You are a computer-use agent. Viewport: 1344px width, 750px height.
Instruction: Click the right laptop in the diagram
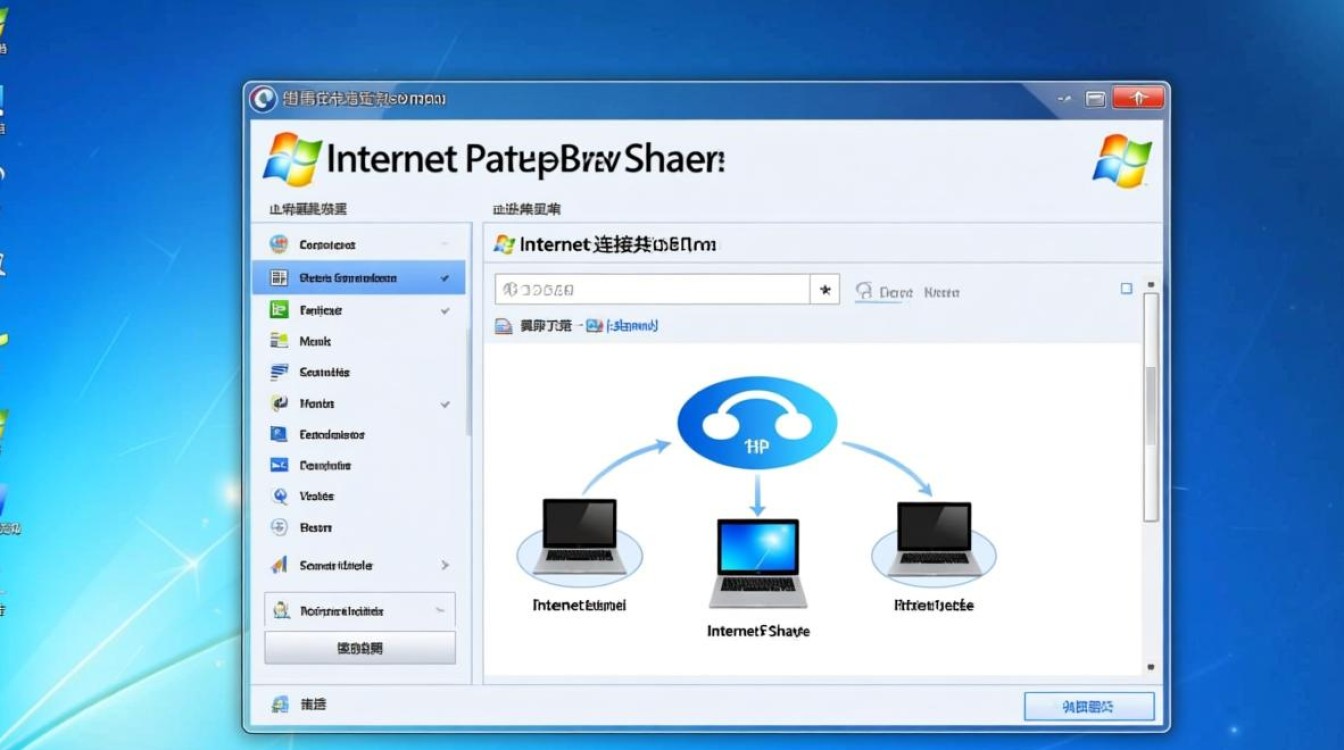pos(933,538)
